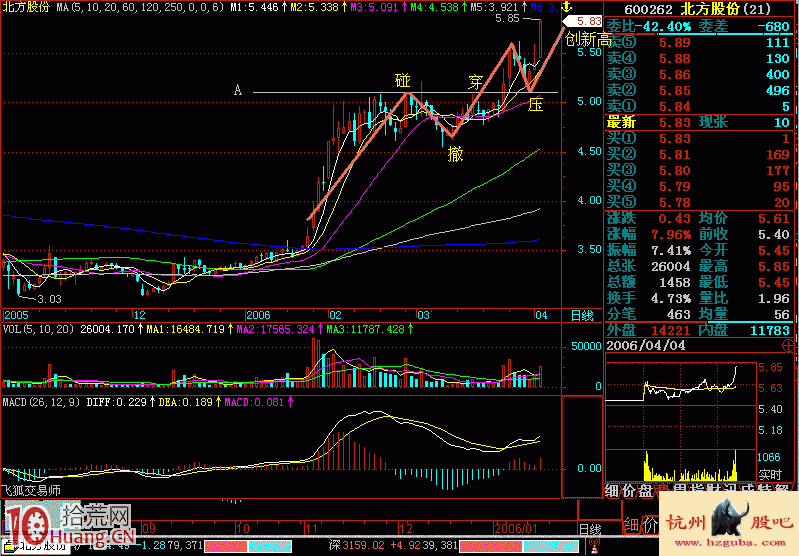Click the bell alert icon above the price axis
Image resolution: width=799 pixels, height=556 pixels.
pyautogui.click(x=566, y=7)
